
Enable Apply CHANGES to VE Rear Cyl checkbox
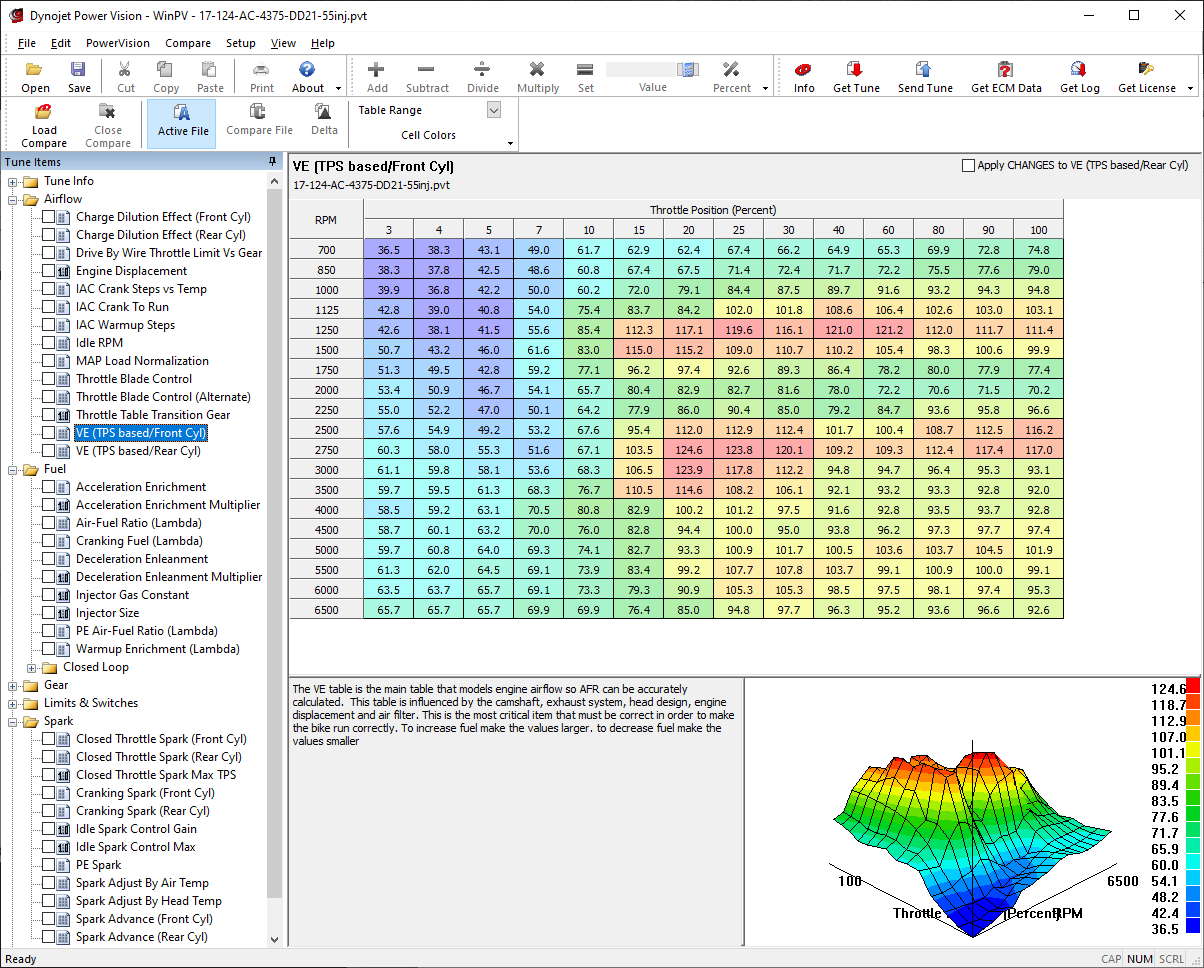tap(968, 166)
